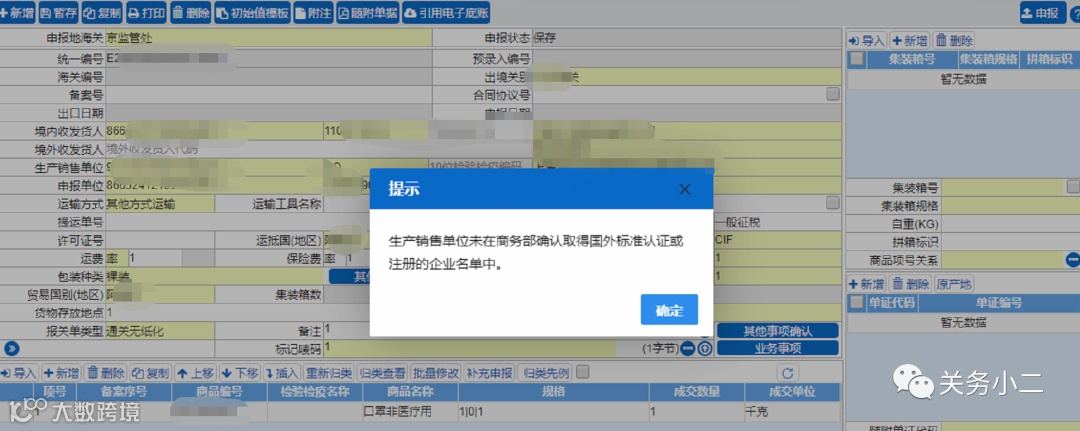Open the 附注 notes button
Image resolution: width=1080 pixels, height=431 pixels.
[314, 12]
